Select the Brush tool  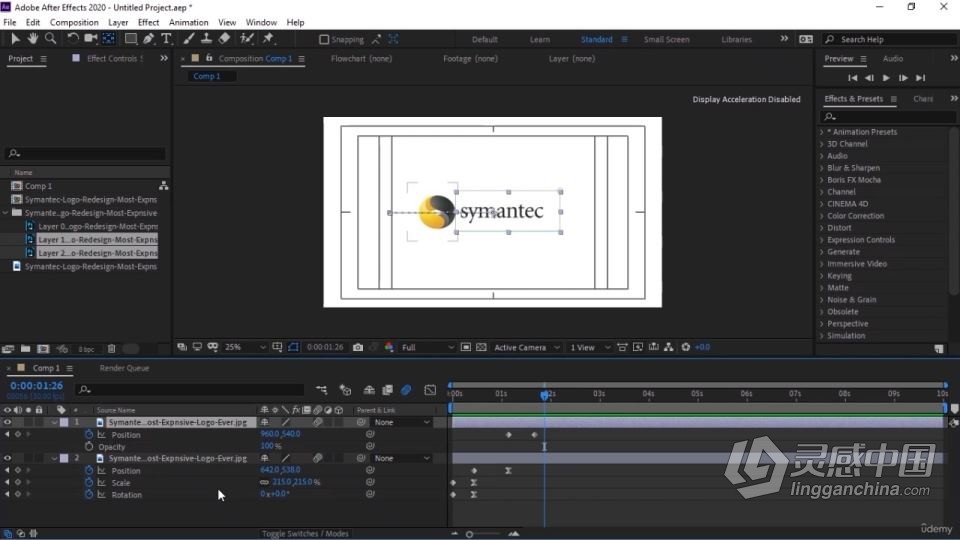pyautogui.click(x=189, y=39)
